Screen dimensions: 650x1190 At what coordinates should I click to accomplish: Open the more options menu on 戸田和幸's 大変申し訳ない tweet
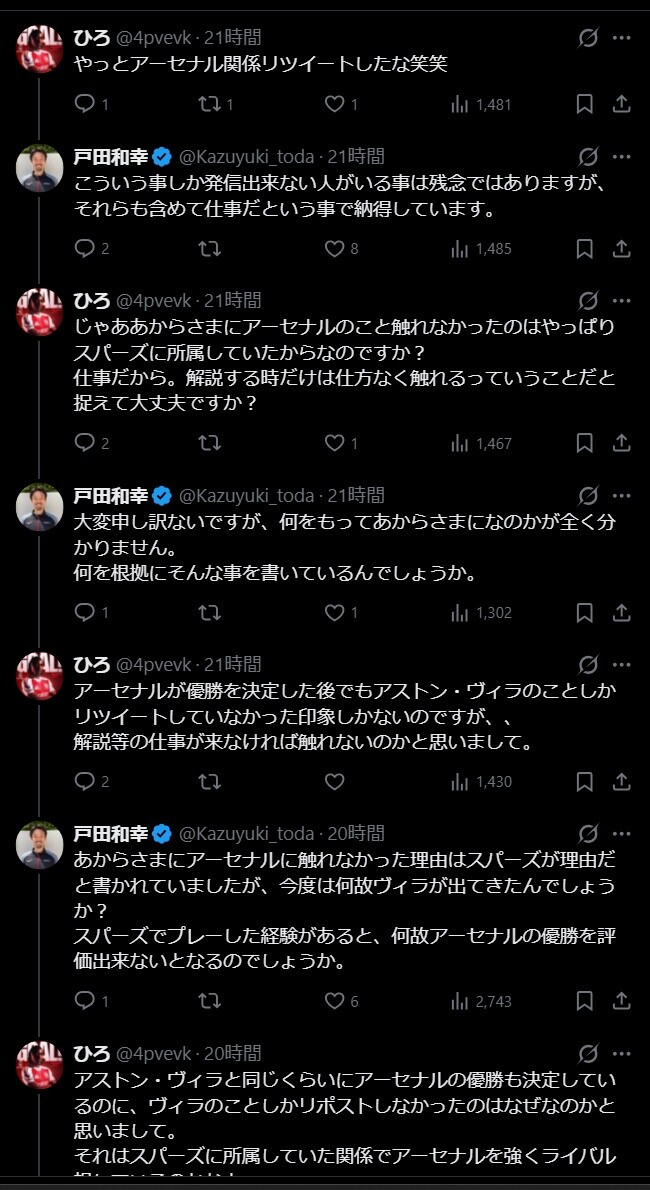point(622,496)
